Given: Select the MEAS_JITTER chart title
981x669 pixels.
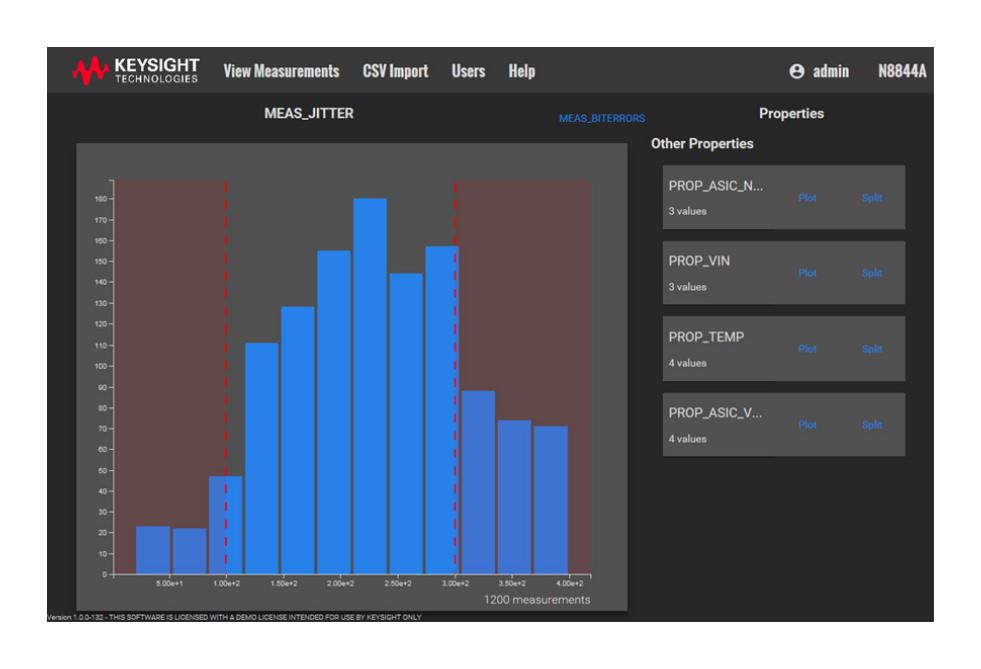Looking at the screenshot, I should 308,113.
